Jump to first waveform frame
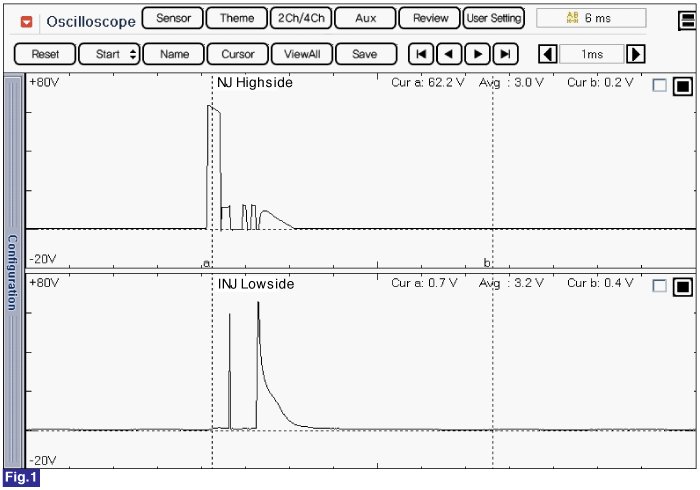This screenshot has height=490, width=700. (x=423, y=54)
